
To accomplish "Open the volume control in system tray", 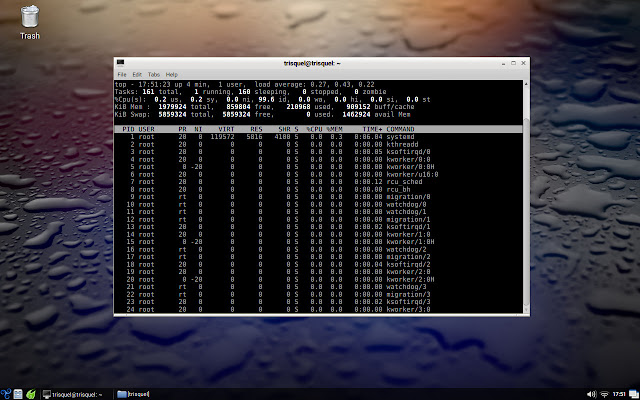I will 591,394.
